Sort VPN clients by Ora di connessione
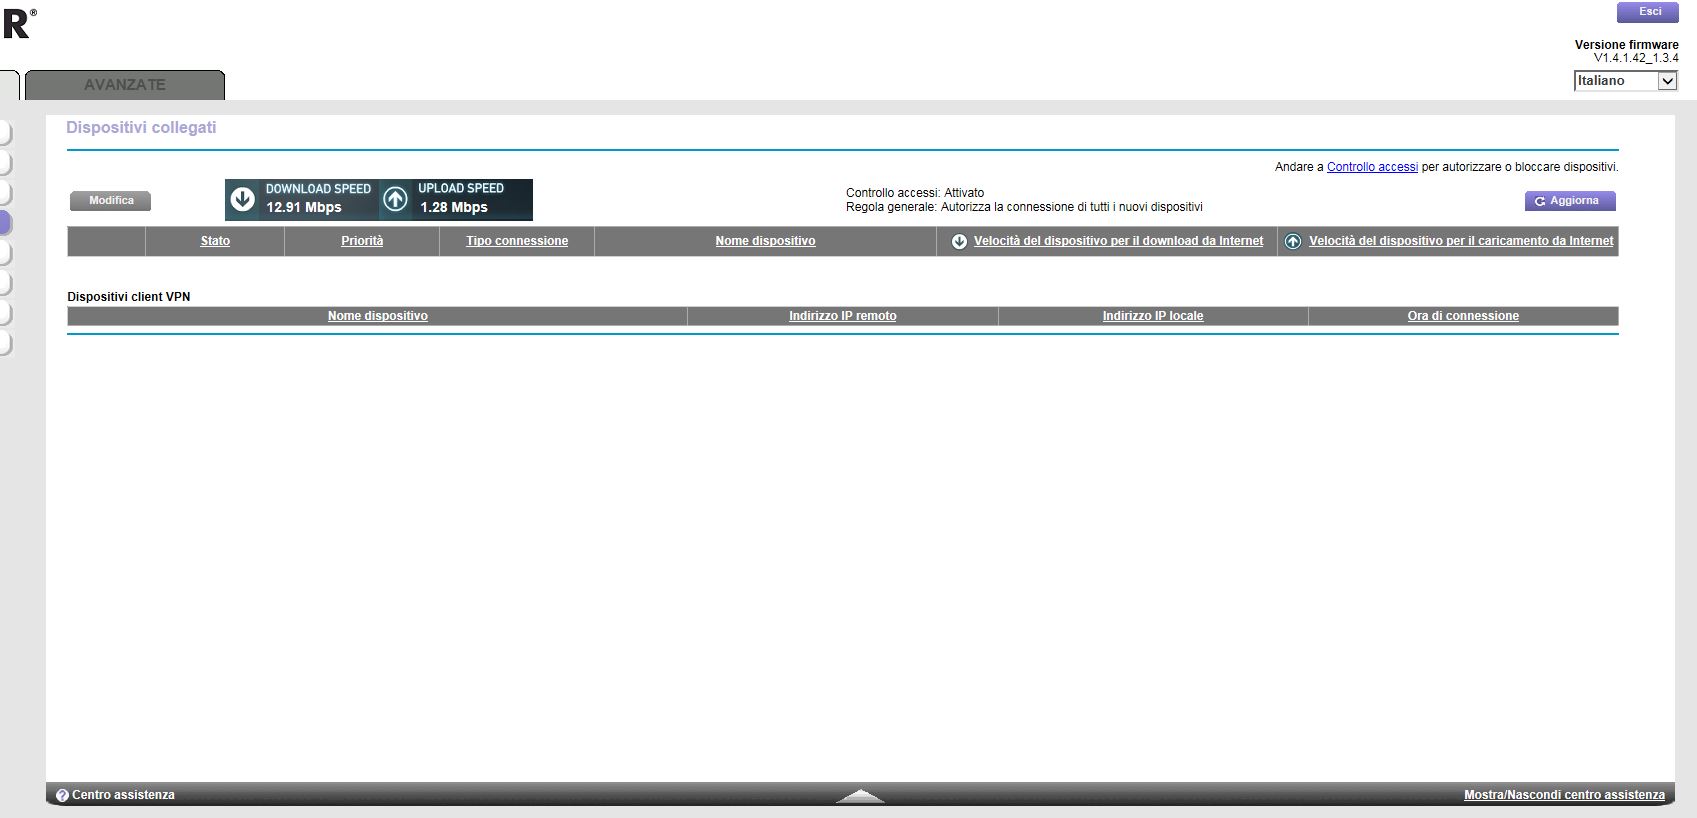The height and width of the screenshot is (818, 1697). 1463,316
